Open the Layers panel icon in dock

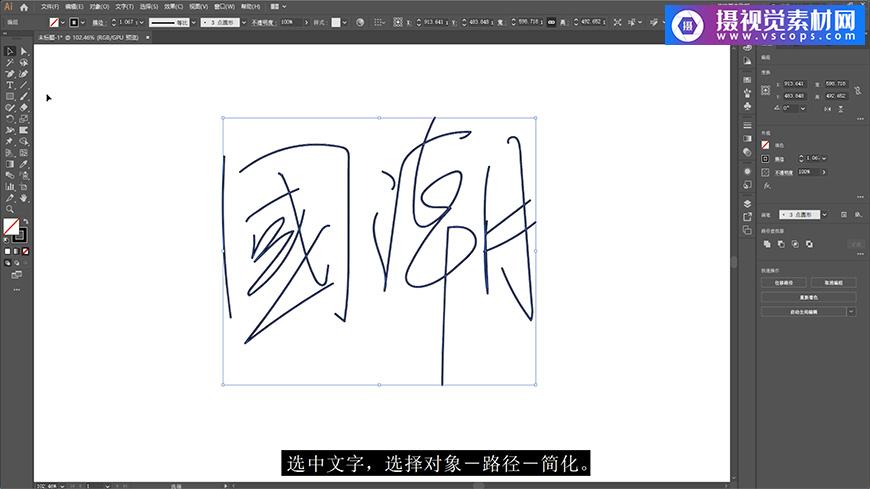click(747, 203)
